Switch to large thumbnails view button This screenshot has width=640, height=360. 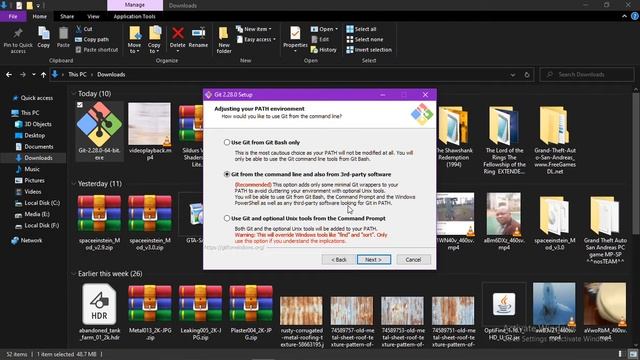[632, 354]
